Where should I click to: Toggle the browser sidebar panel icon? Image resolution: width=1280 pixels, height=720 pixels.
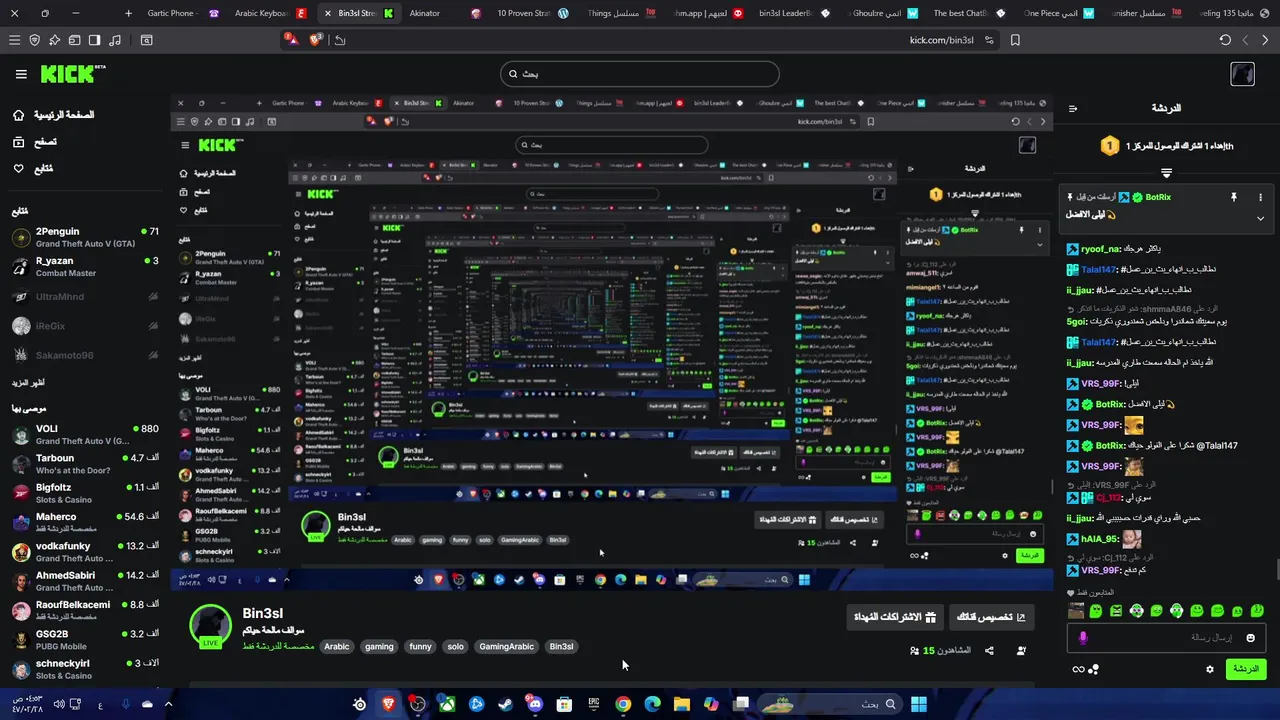pyautogui.click(x=94, y=40)
